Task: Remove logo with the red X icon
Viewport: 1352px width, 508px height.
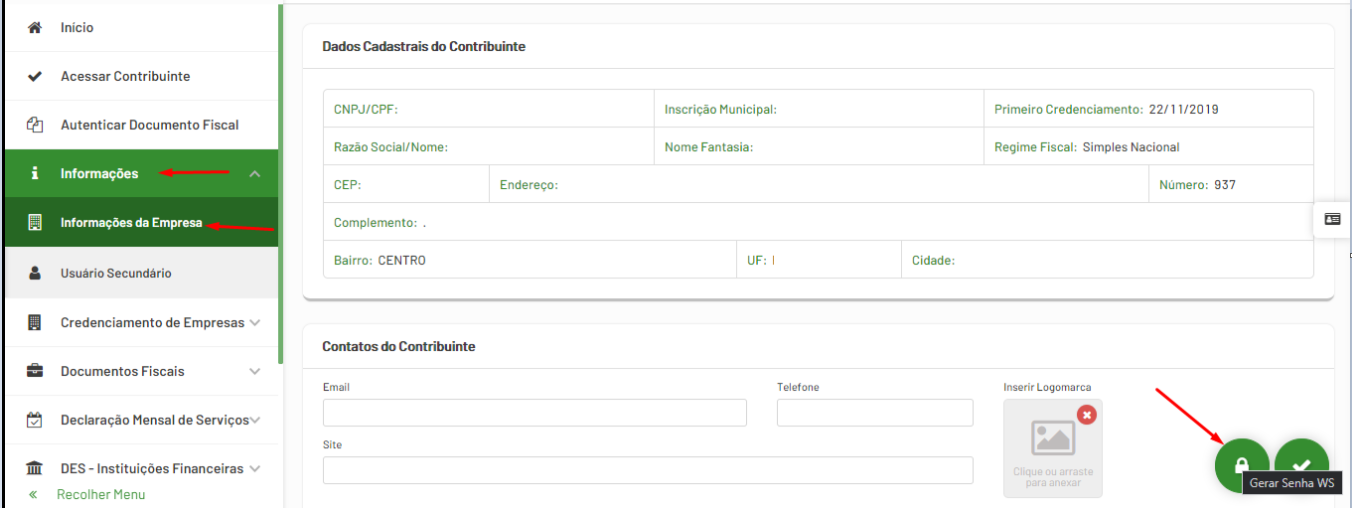Action: tap(1087, 414)
